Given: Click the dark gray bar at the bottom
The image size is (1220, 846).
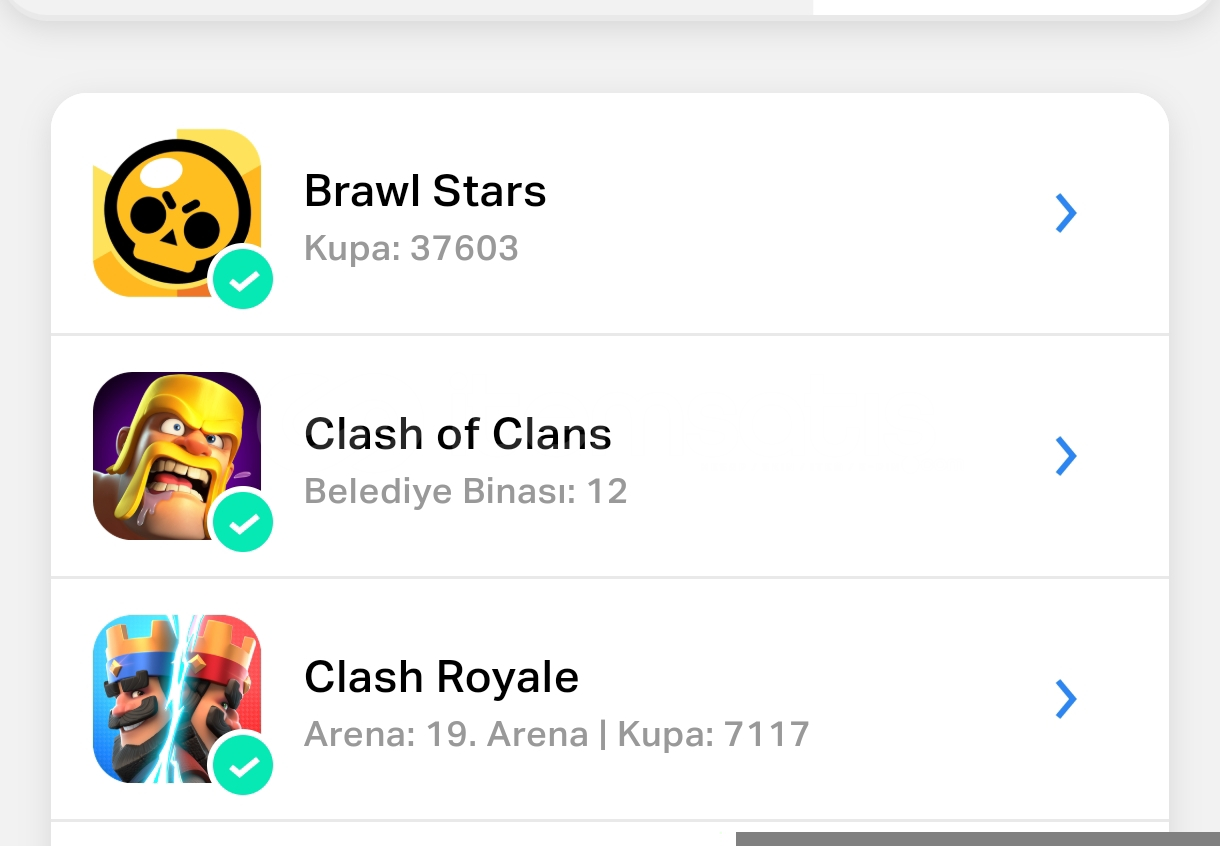Looking at the screenshot, I should [x=978, y=839].
